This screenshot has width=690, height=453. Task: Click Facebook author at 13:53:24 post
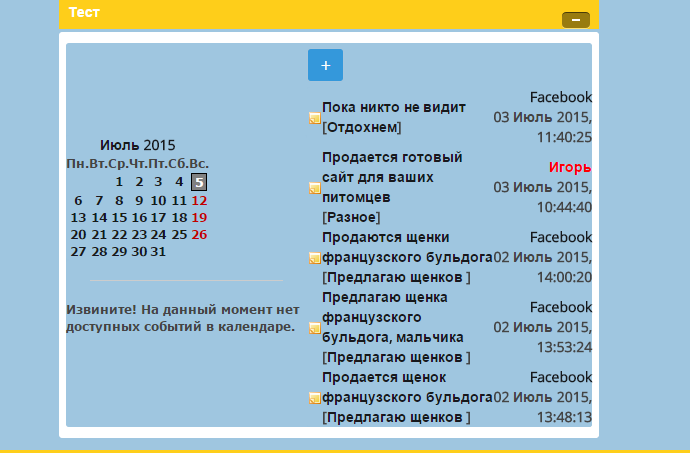(561, 307)
